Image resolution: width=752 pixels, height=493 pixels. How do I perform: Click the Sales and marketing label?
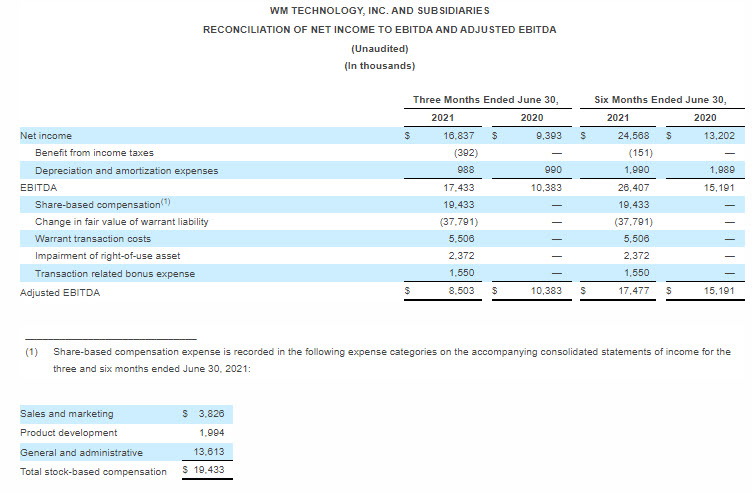pyautogui.click(x=67, y=414)
